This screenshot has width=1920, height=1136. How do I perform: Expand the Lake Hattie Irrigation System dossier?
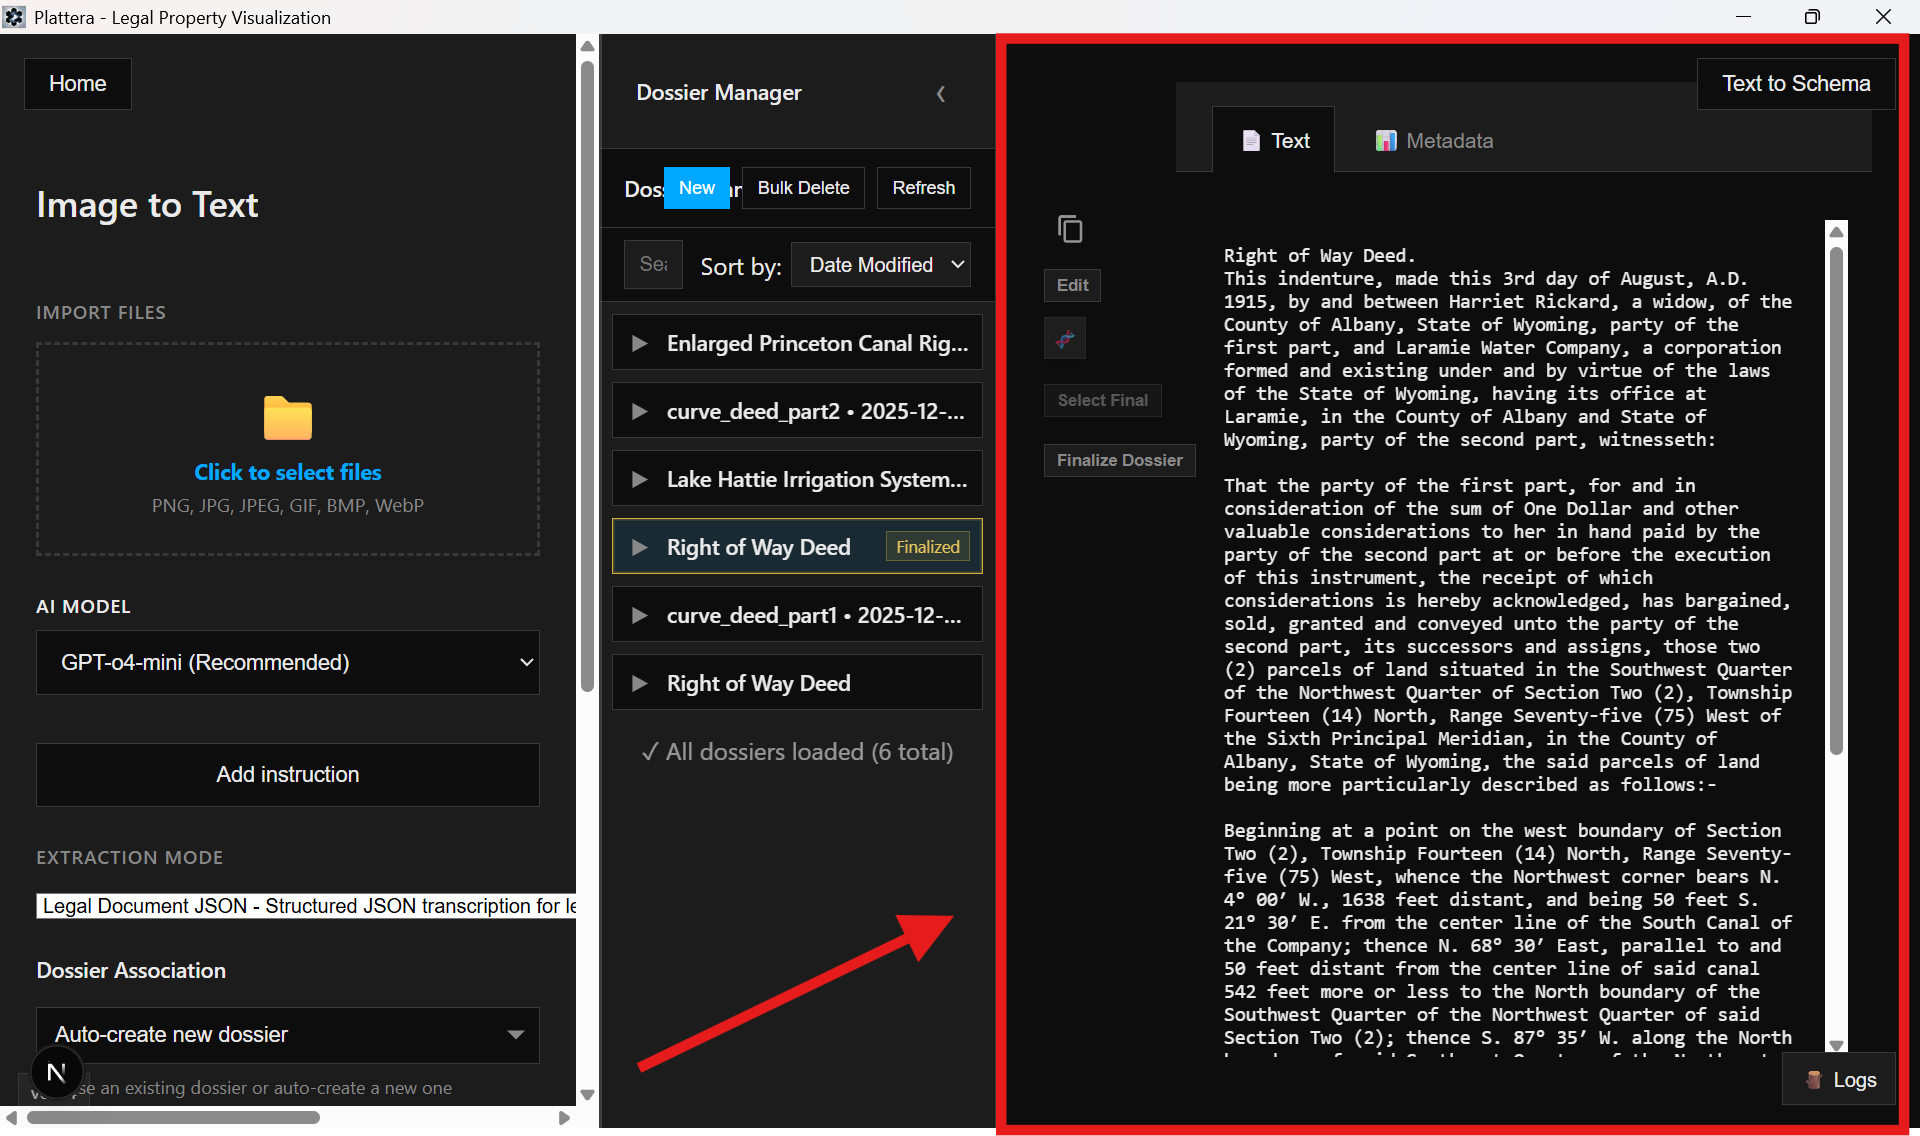(x=797, y=479)
